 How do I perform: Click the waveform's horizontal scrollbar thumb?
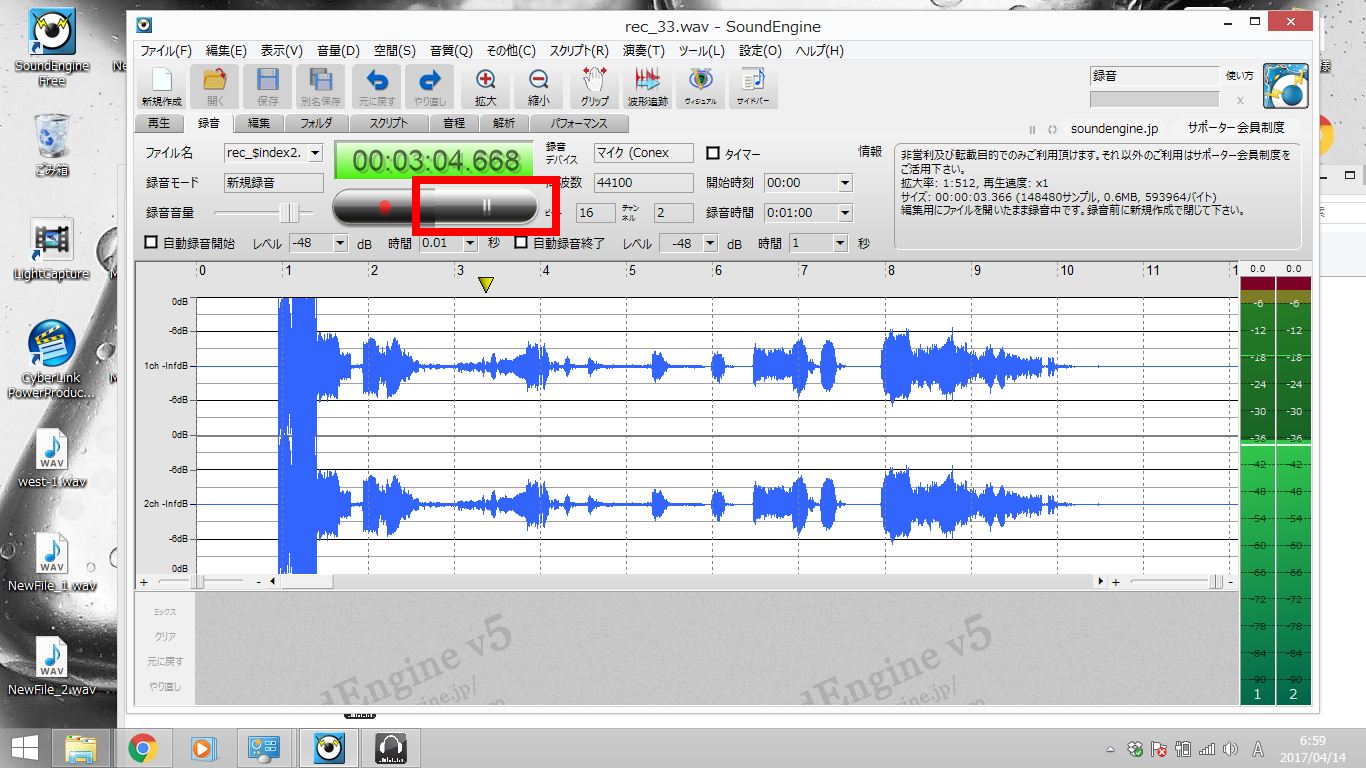(x=306, y=581)
